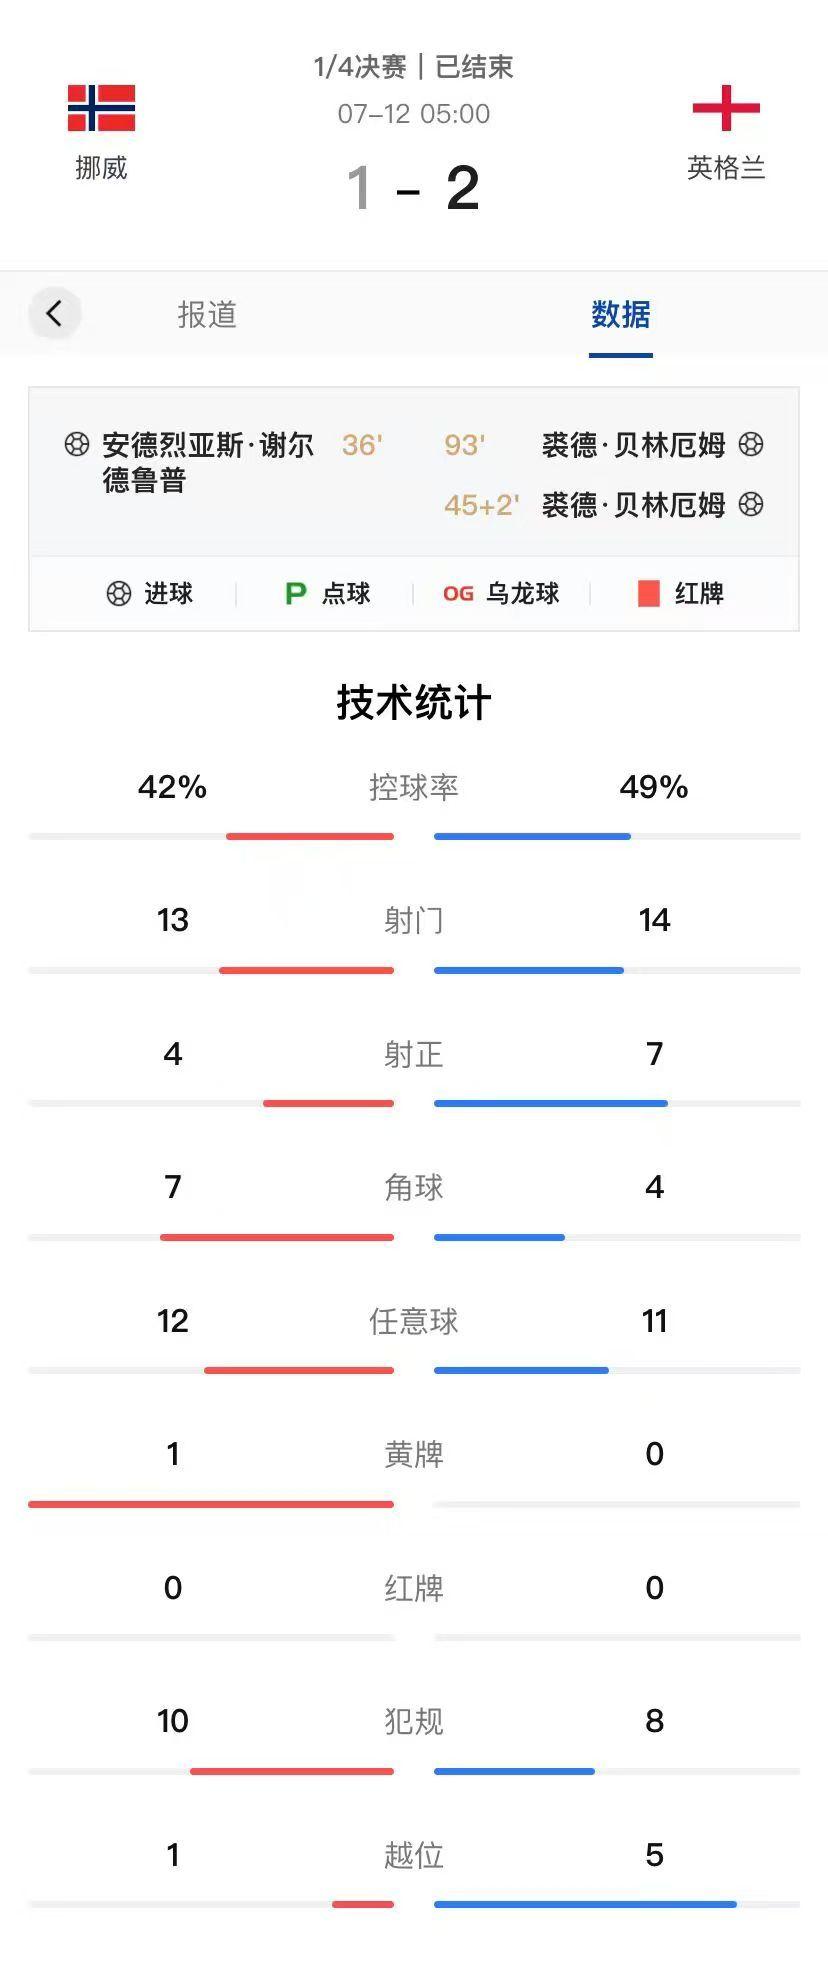Viewport: 828px width, 1961px height.
Task: Click ball icon next to 45+2' 裘德·贝林厄姆
Action: pyautogui.click(x=751, y=504)
